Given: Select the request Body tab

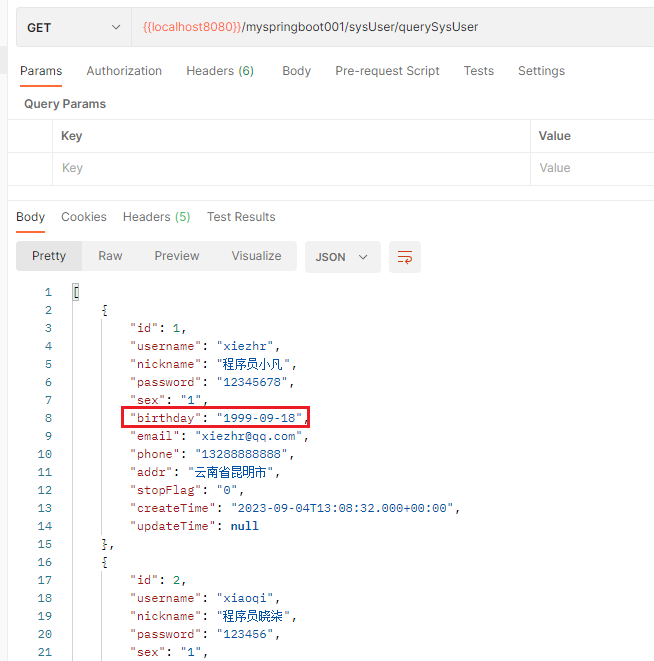Looking at the screenshot, I should click(296, 71).
